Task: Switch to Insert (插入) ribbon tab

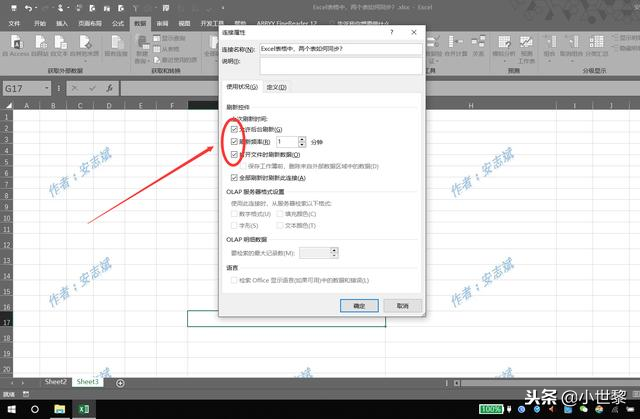Action: 62,24
